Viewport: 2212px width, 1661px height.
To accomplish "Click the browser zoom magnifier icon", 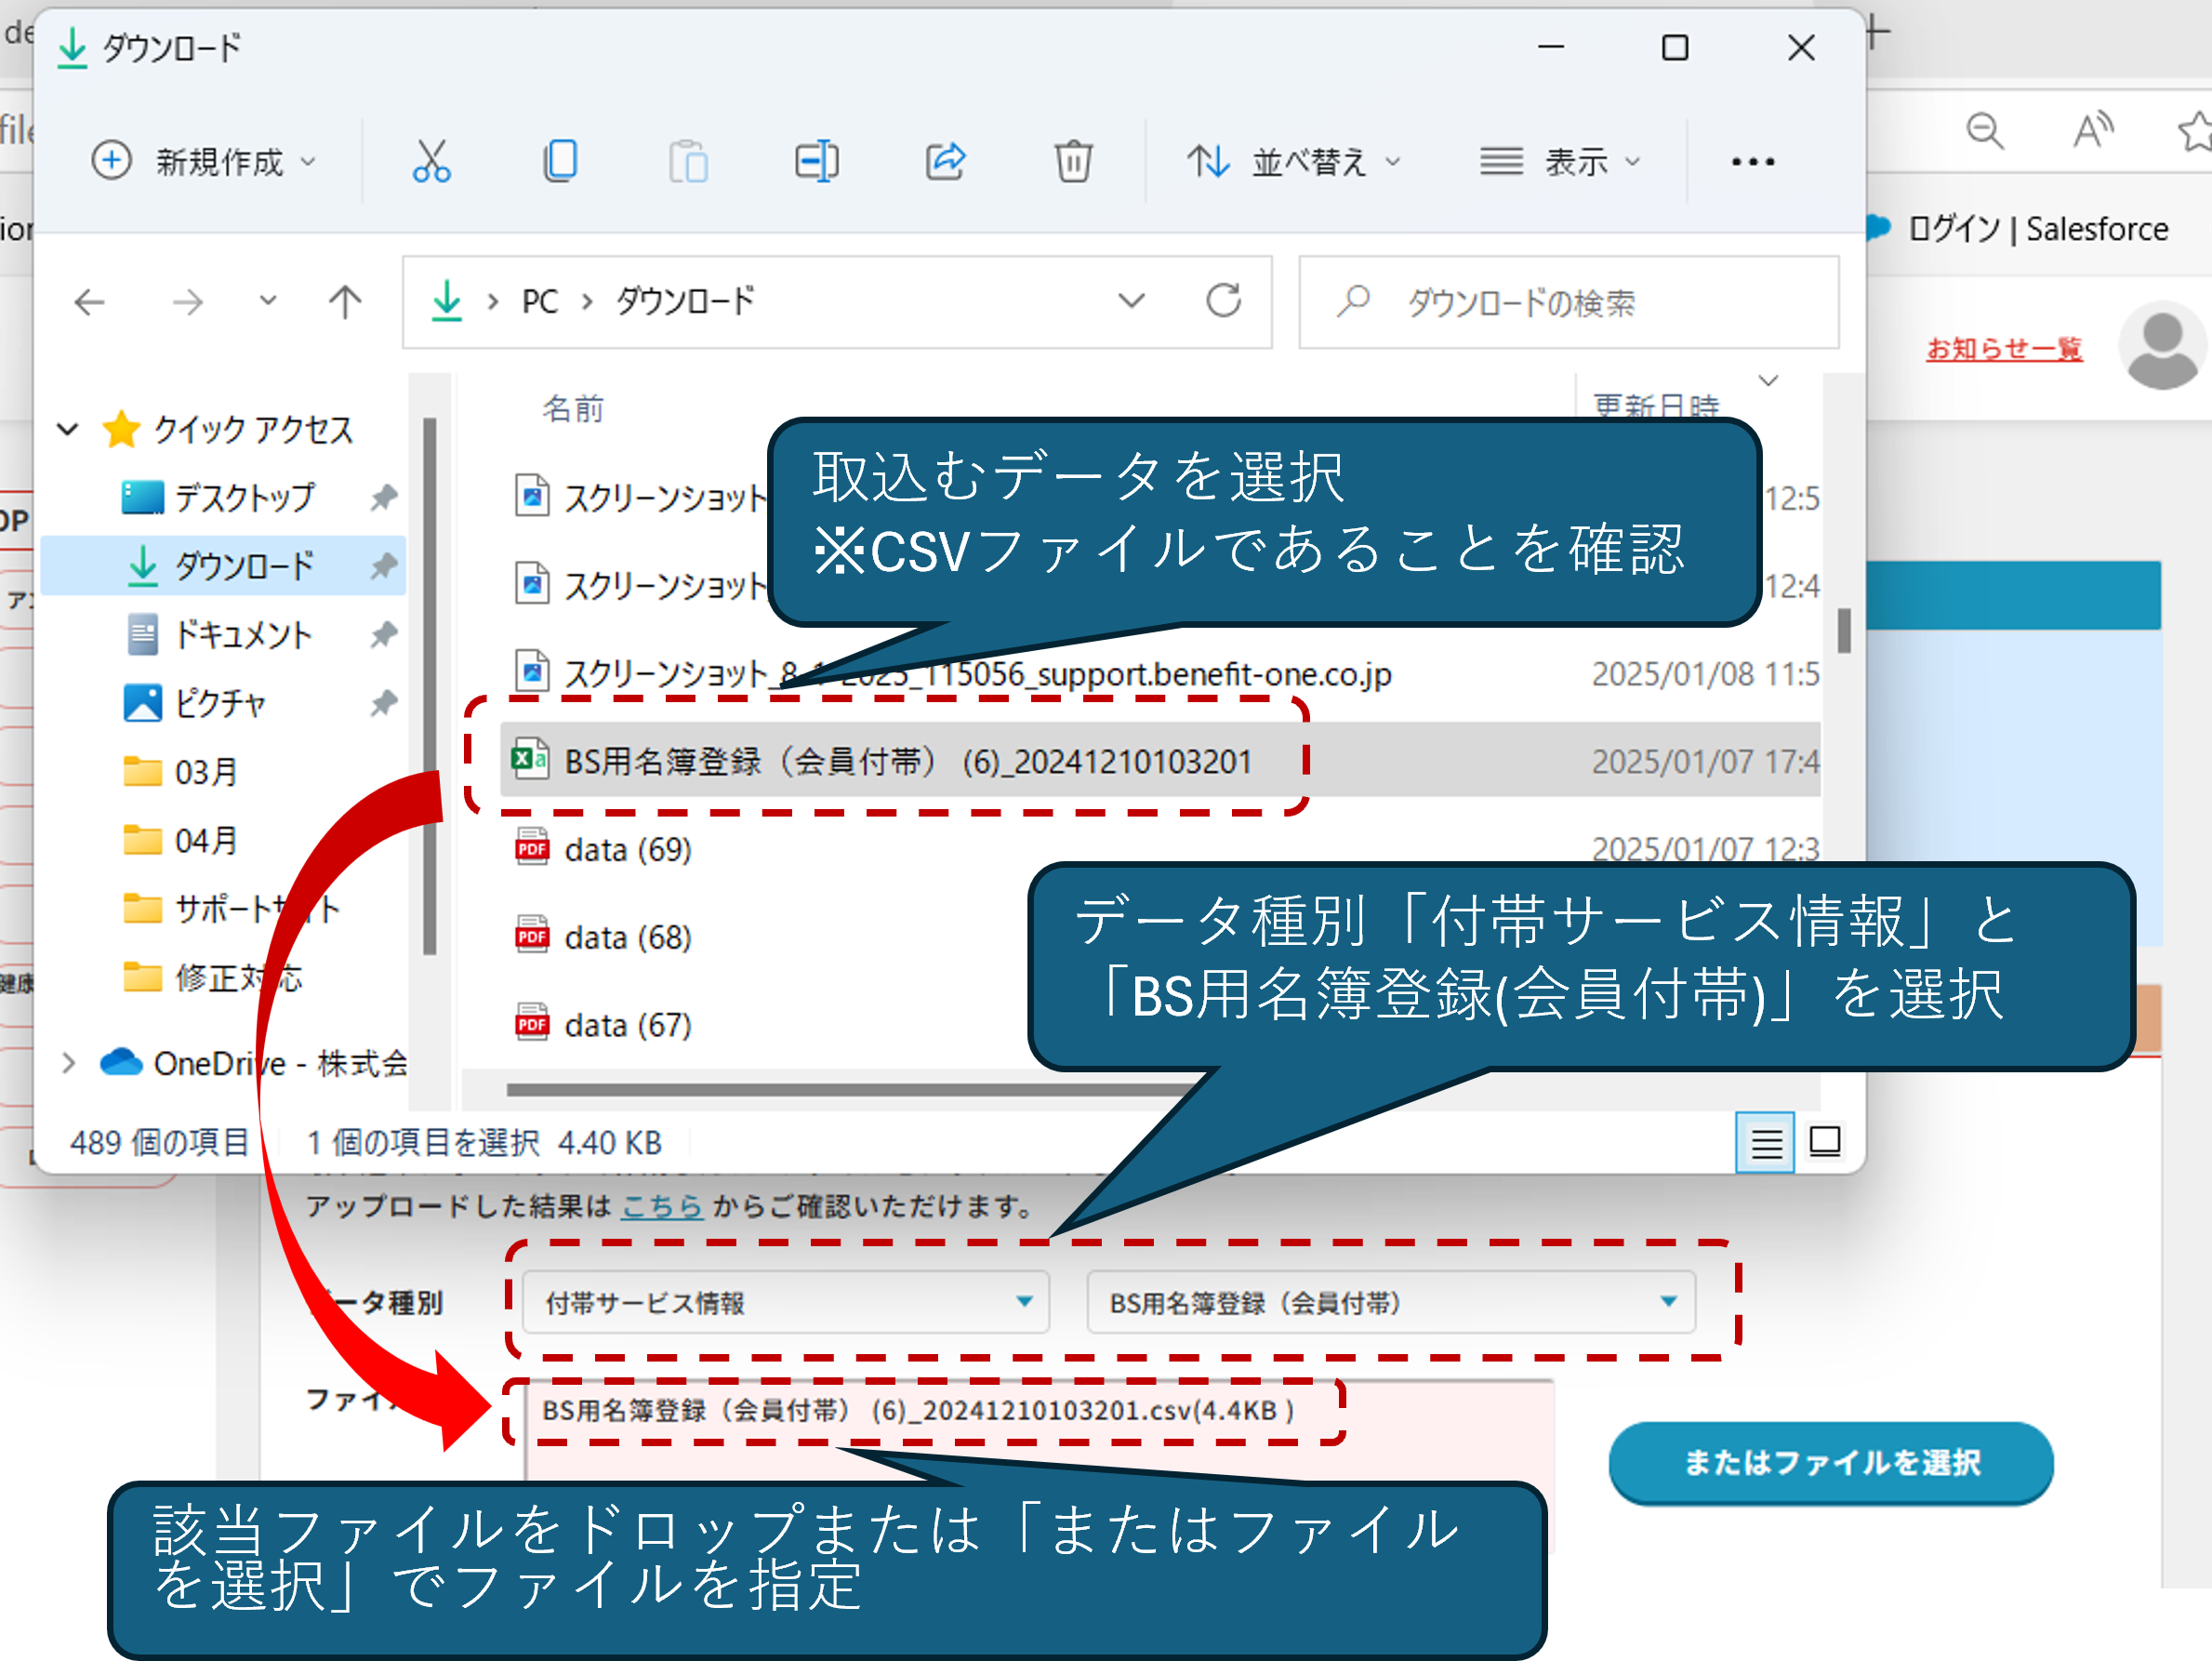I will point(1985,130).
